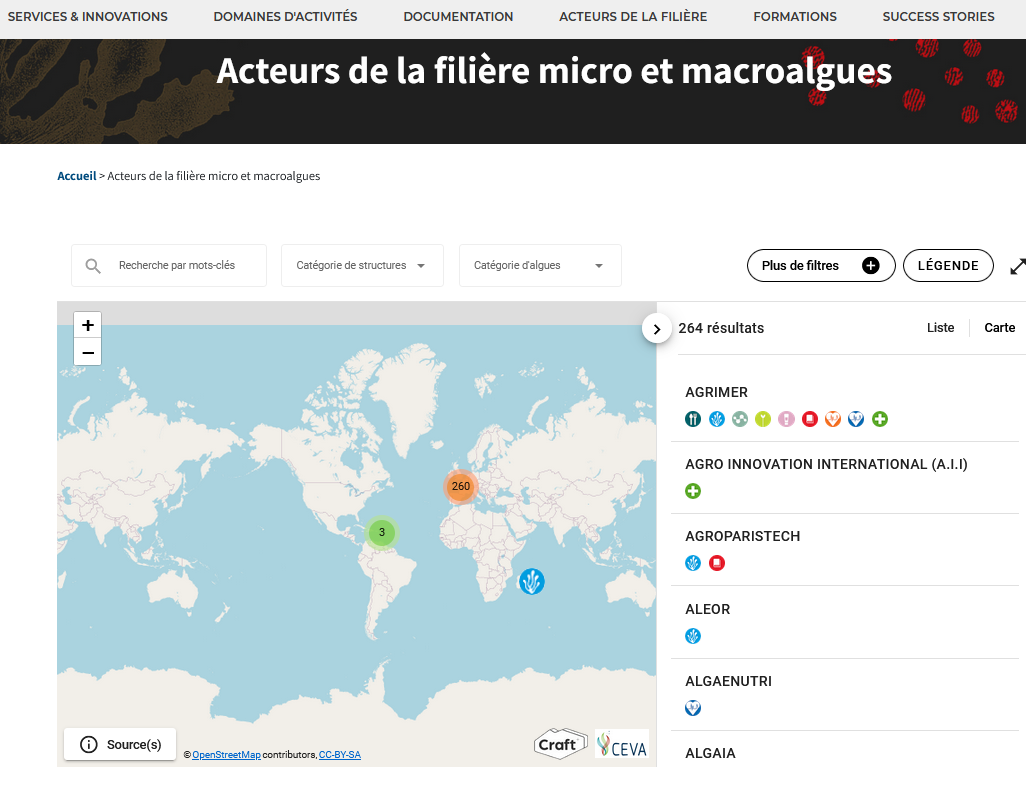
Task: Open the FORMATIONS menu
Action: (795, 17)
